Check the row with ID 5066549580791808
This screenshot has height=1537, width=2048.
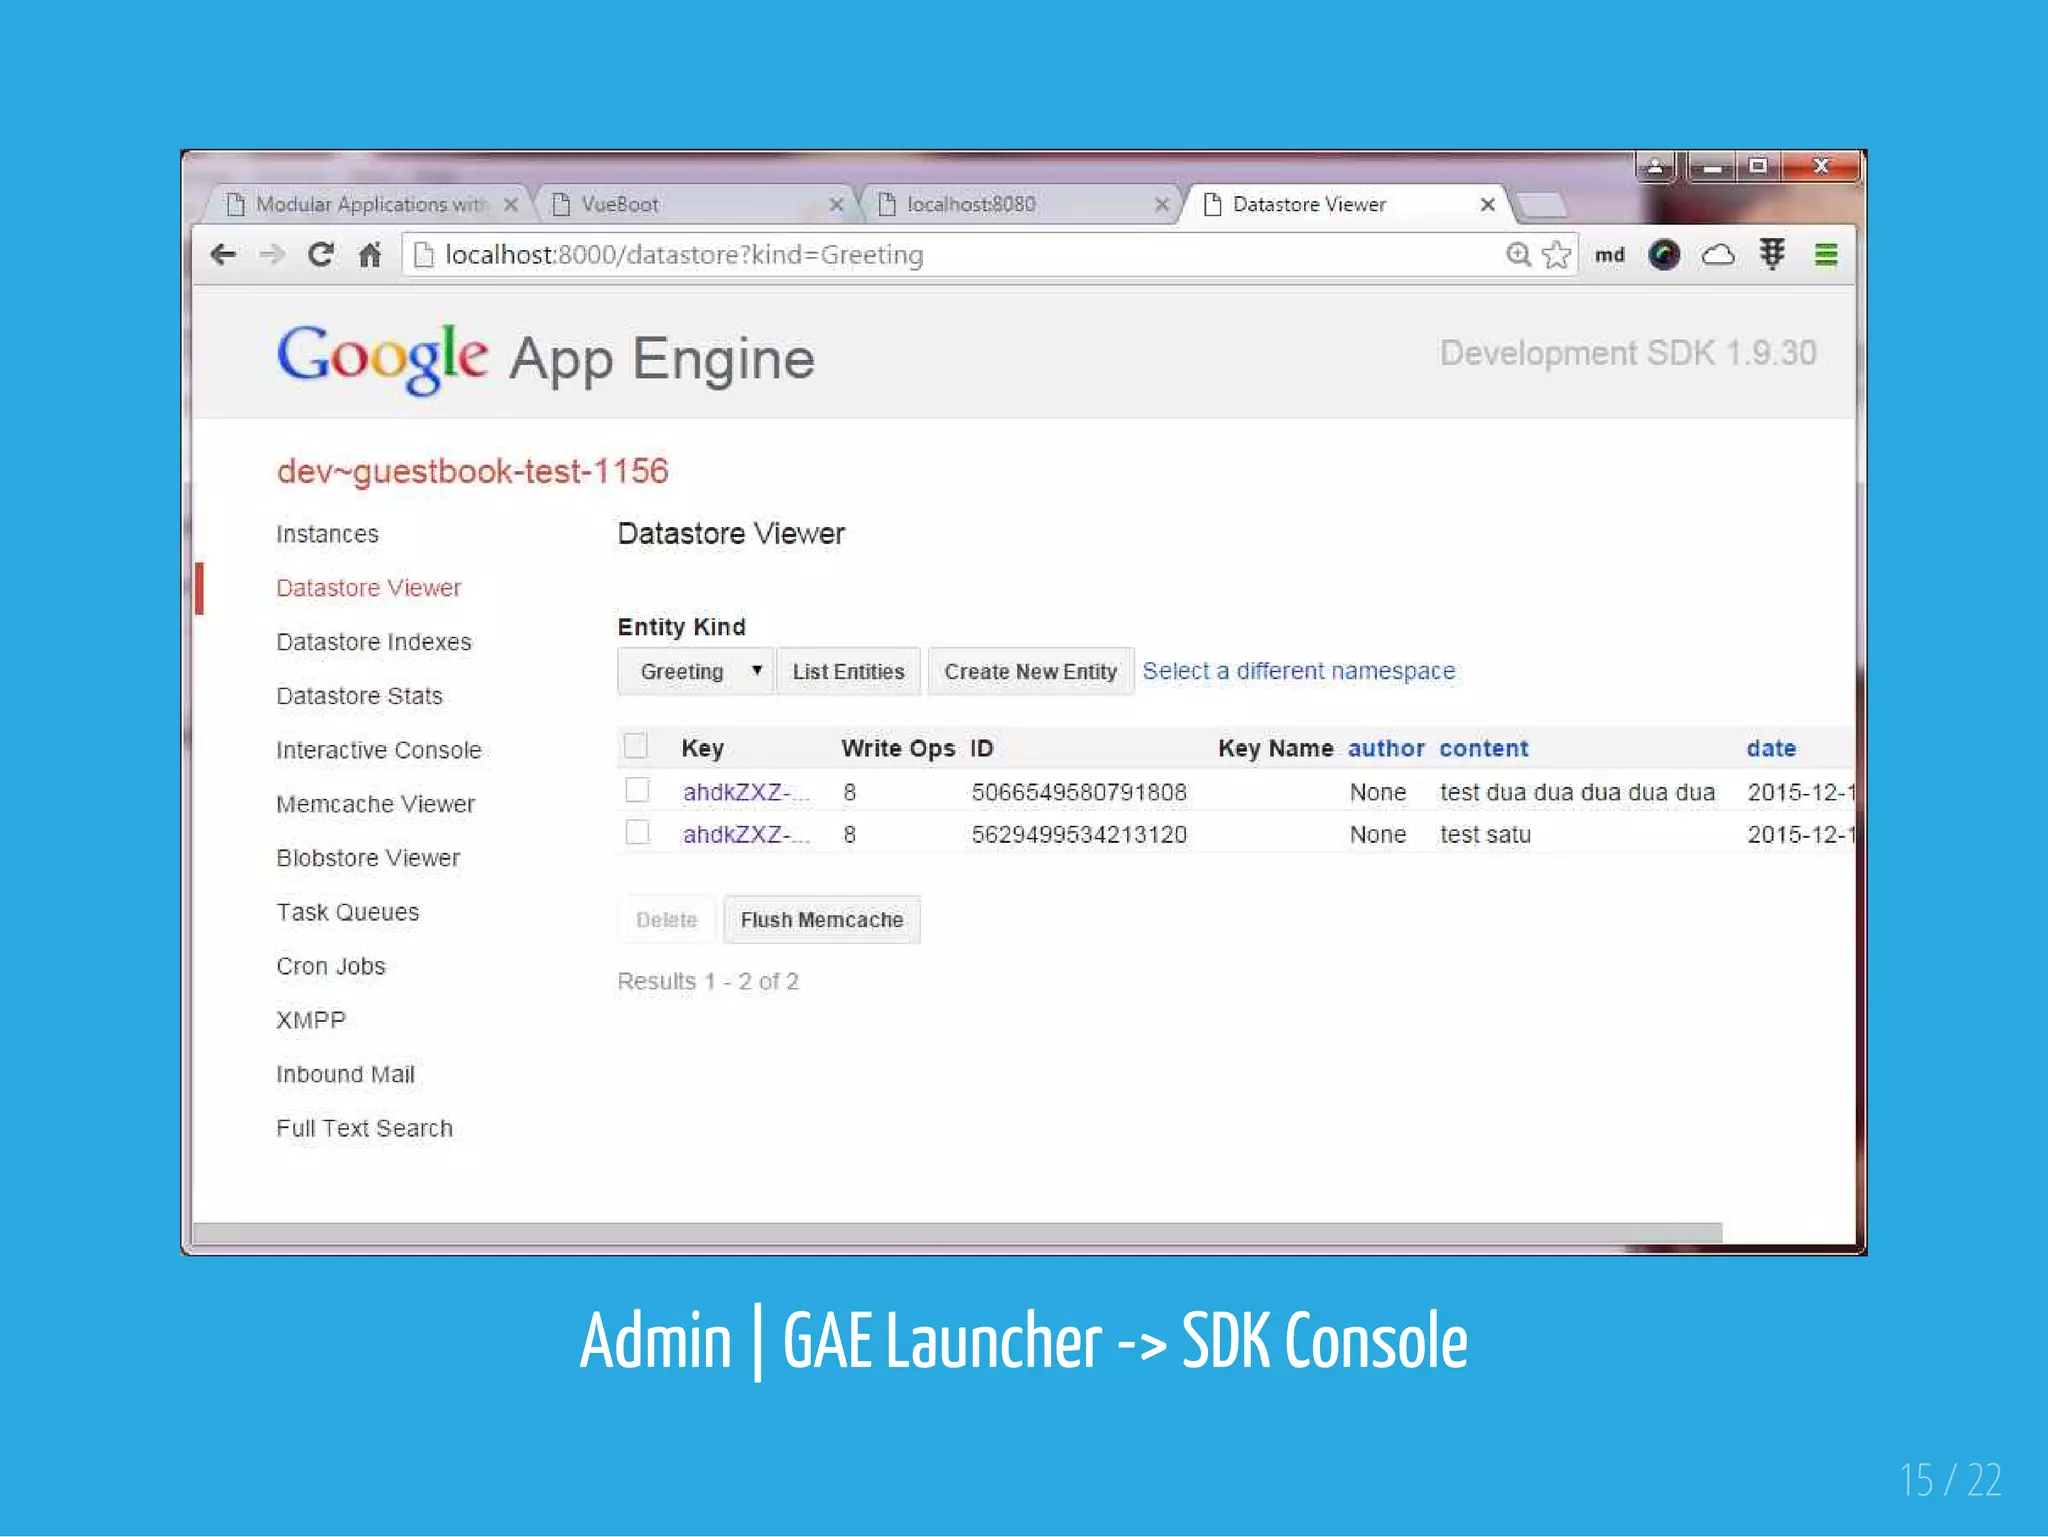click(637, 790)
